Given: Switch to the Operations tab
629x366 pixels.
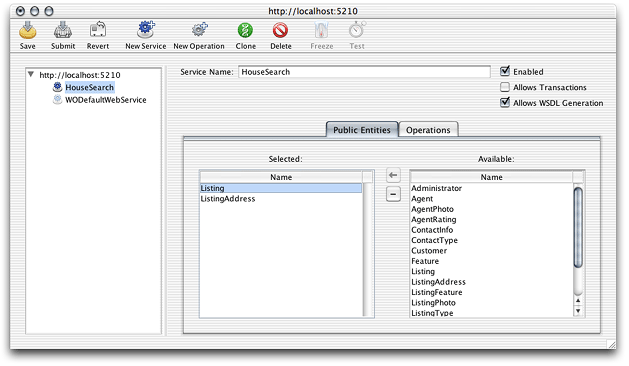Looking at the screenshot, I should 428,130.
